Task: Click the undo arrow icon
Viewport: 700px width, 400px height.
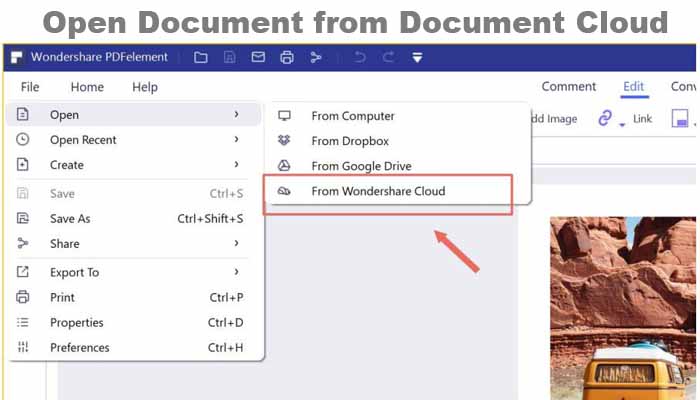Action: [360, 57]
